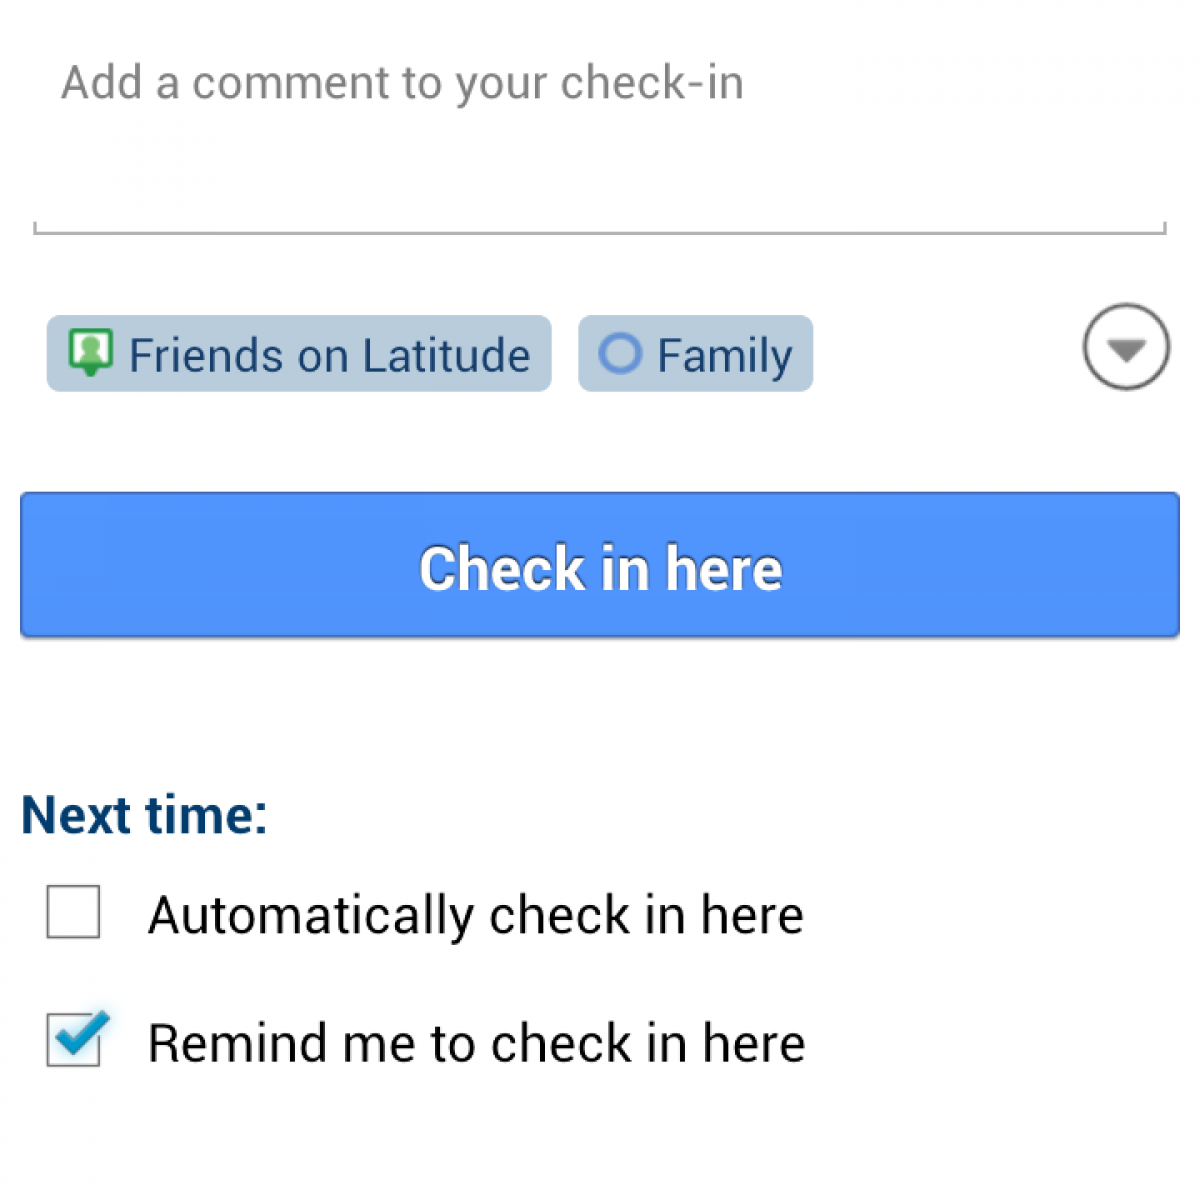Select the 'Family' text label
The image size is (1200, 1200).
pos(724,356)
